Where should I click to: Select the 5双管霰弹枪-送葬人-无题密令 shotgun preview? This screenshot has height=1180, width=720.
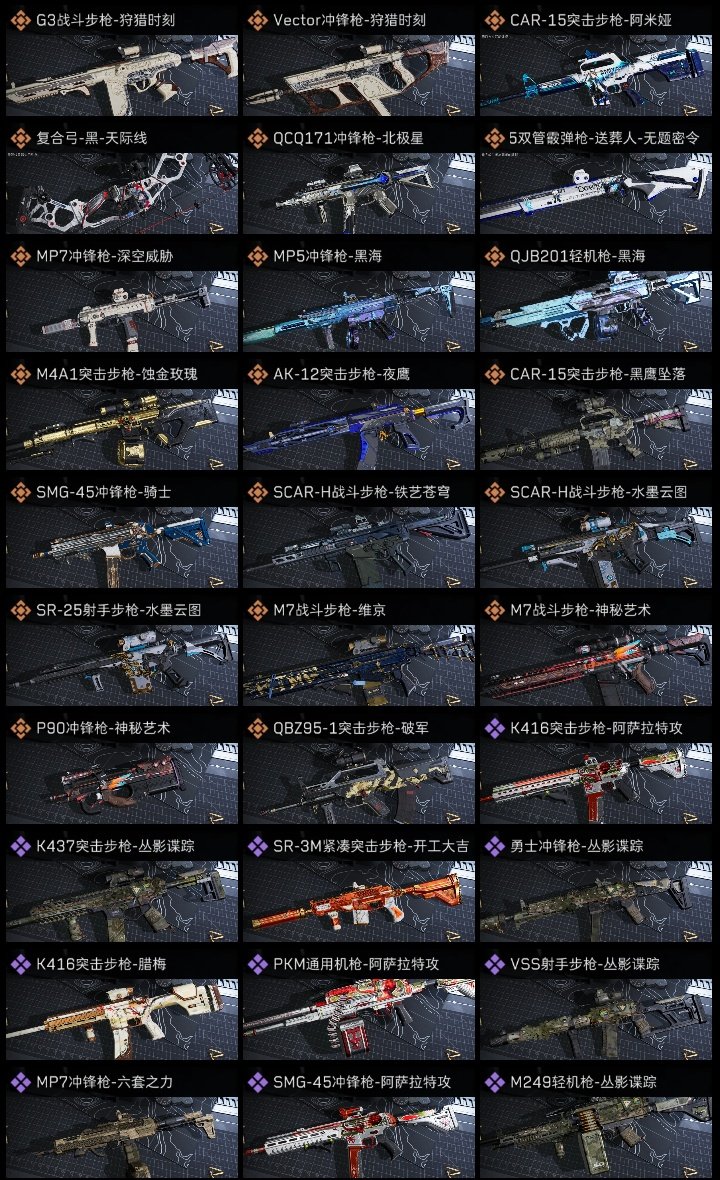[596, 193]
